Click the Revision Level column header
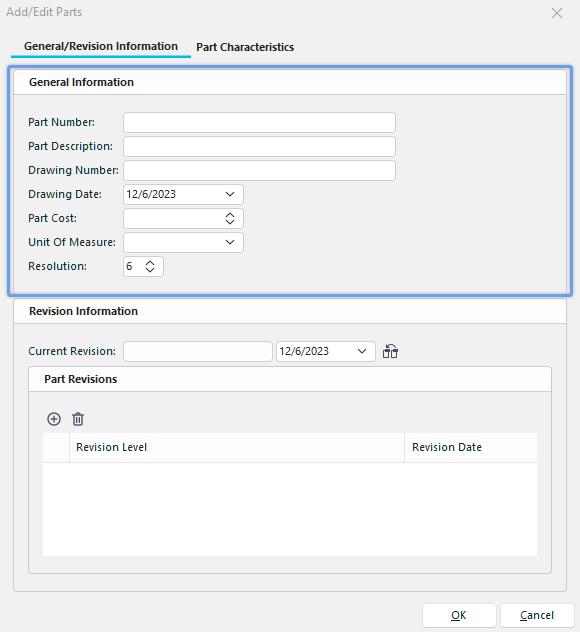Screen dimensions: 580x632 click(237, 447)
